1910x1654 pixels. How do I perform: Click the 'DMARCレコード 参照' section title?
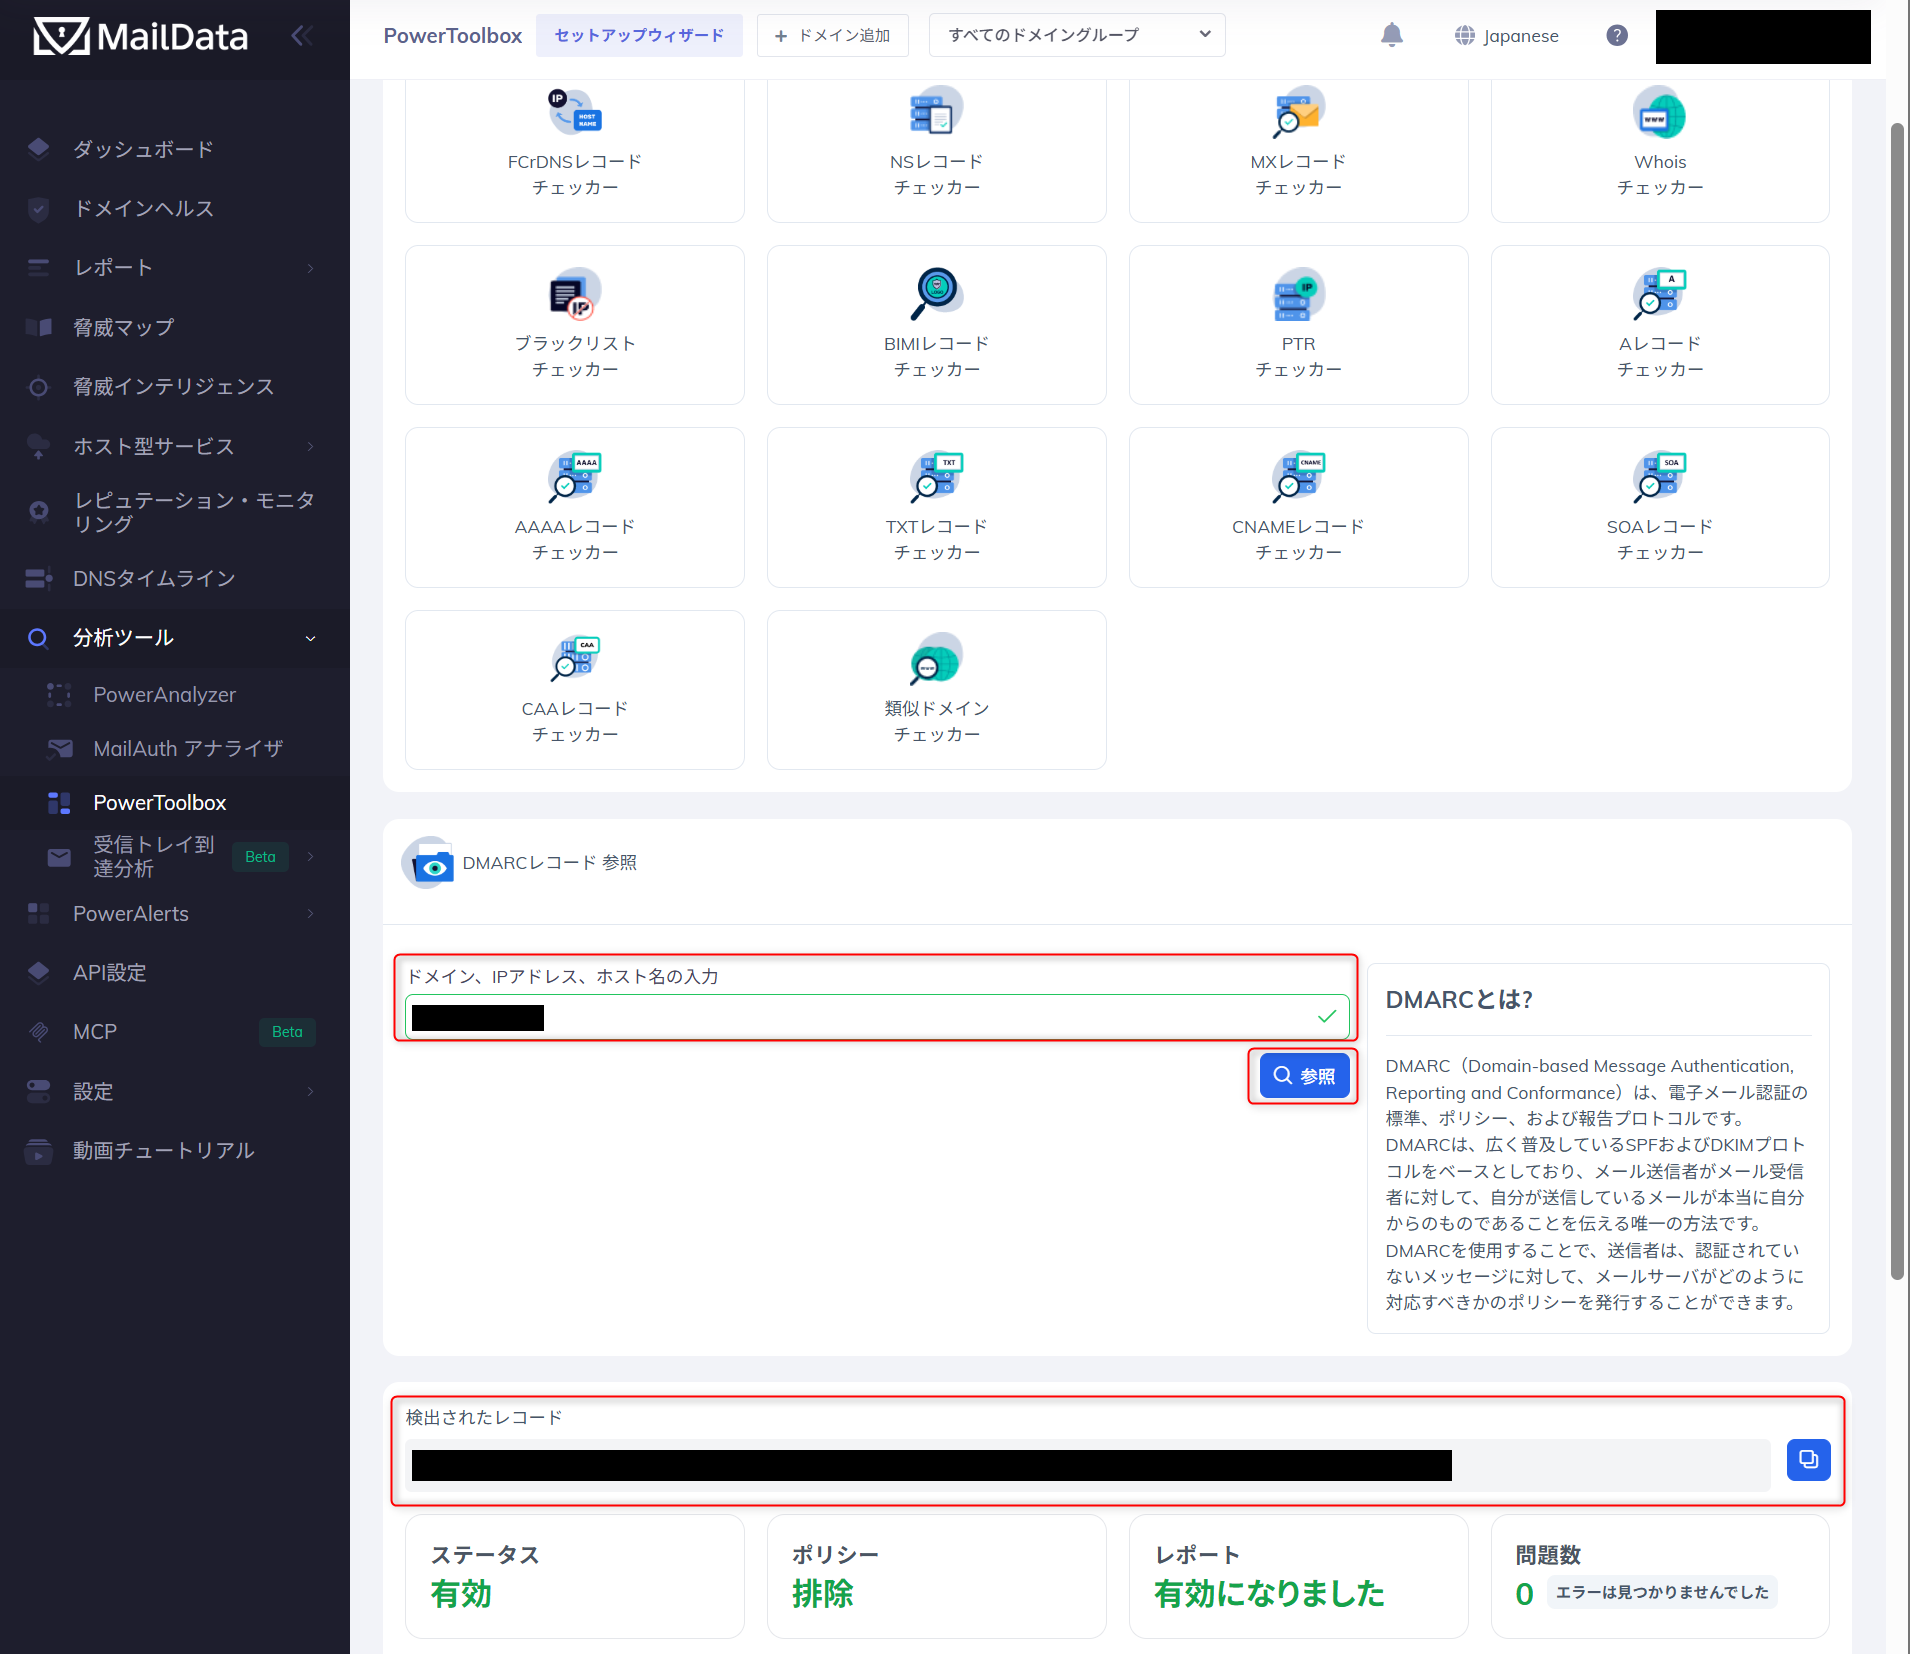tap(549, 863)
